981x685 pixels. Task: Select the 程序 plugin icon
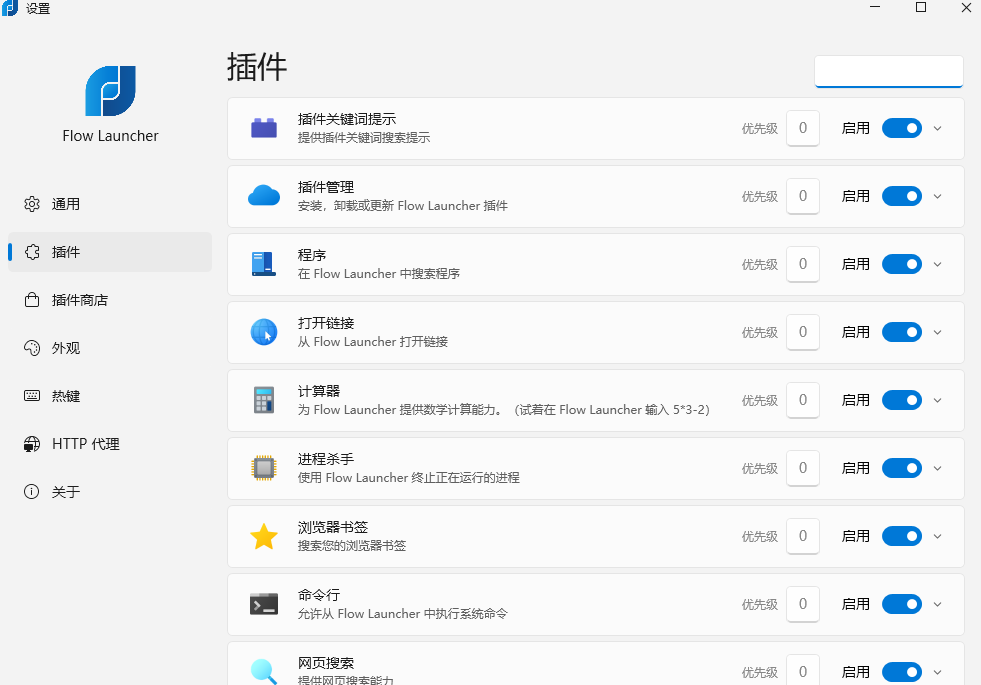263,264
